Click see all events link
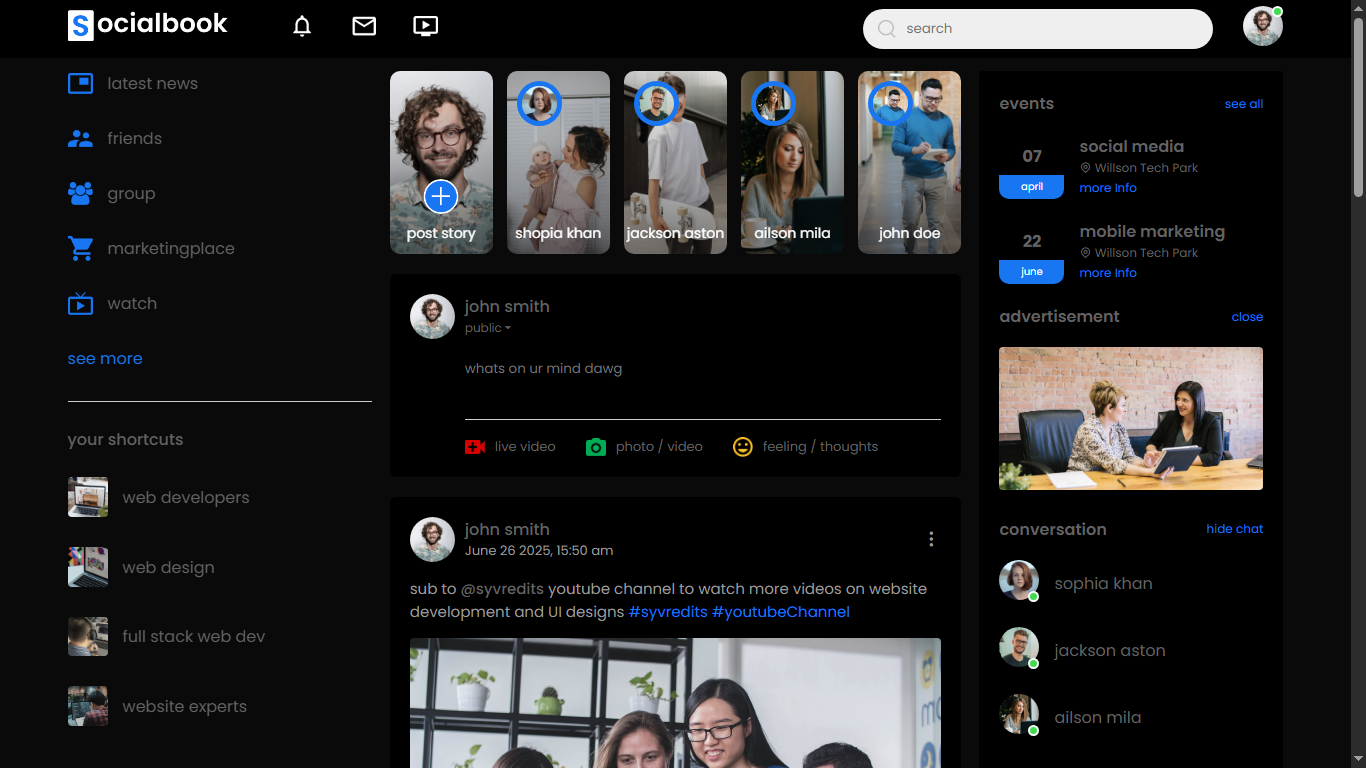The height and width of the screenshot is (768, 1366). pos(1244,104)
